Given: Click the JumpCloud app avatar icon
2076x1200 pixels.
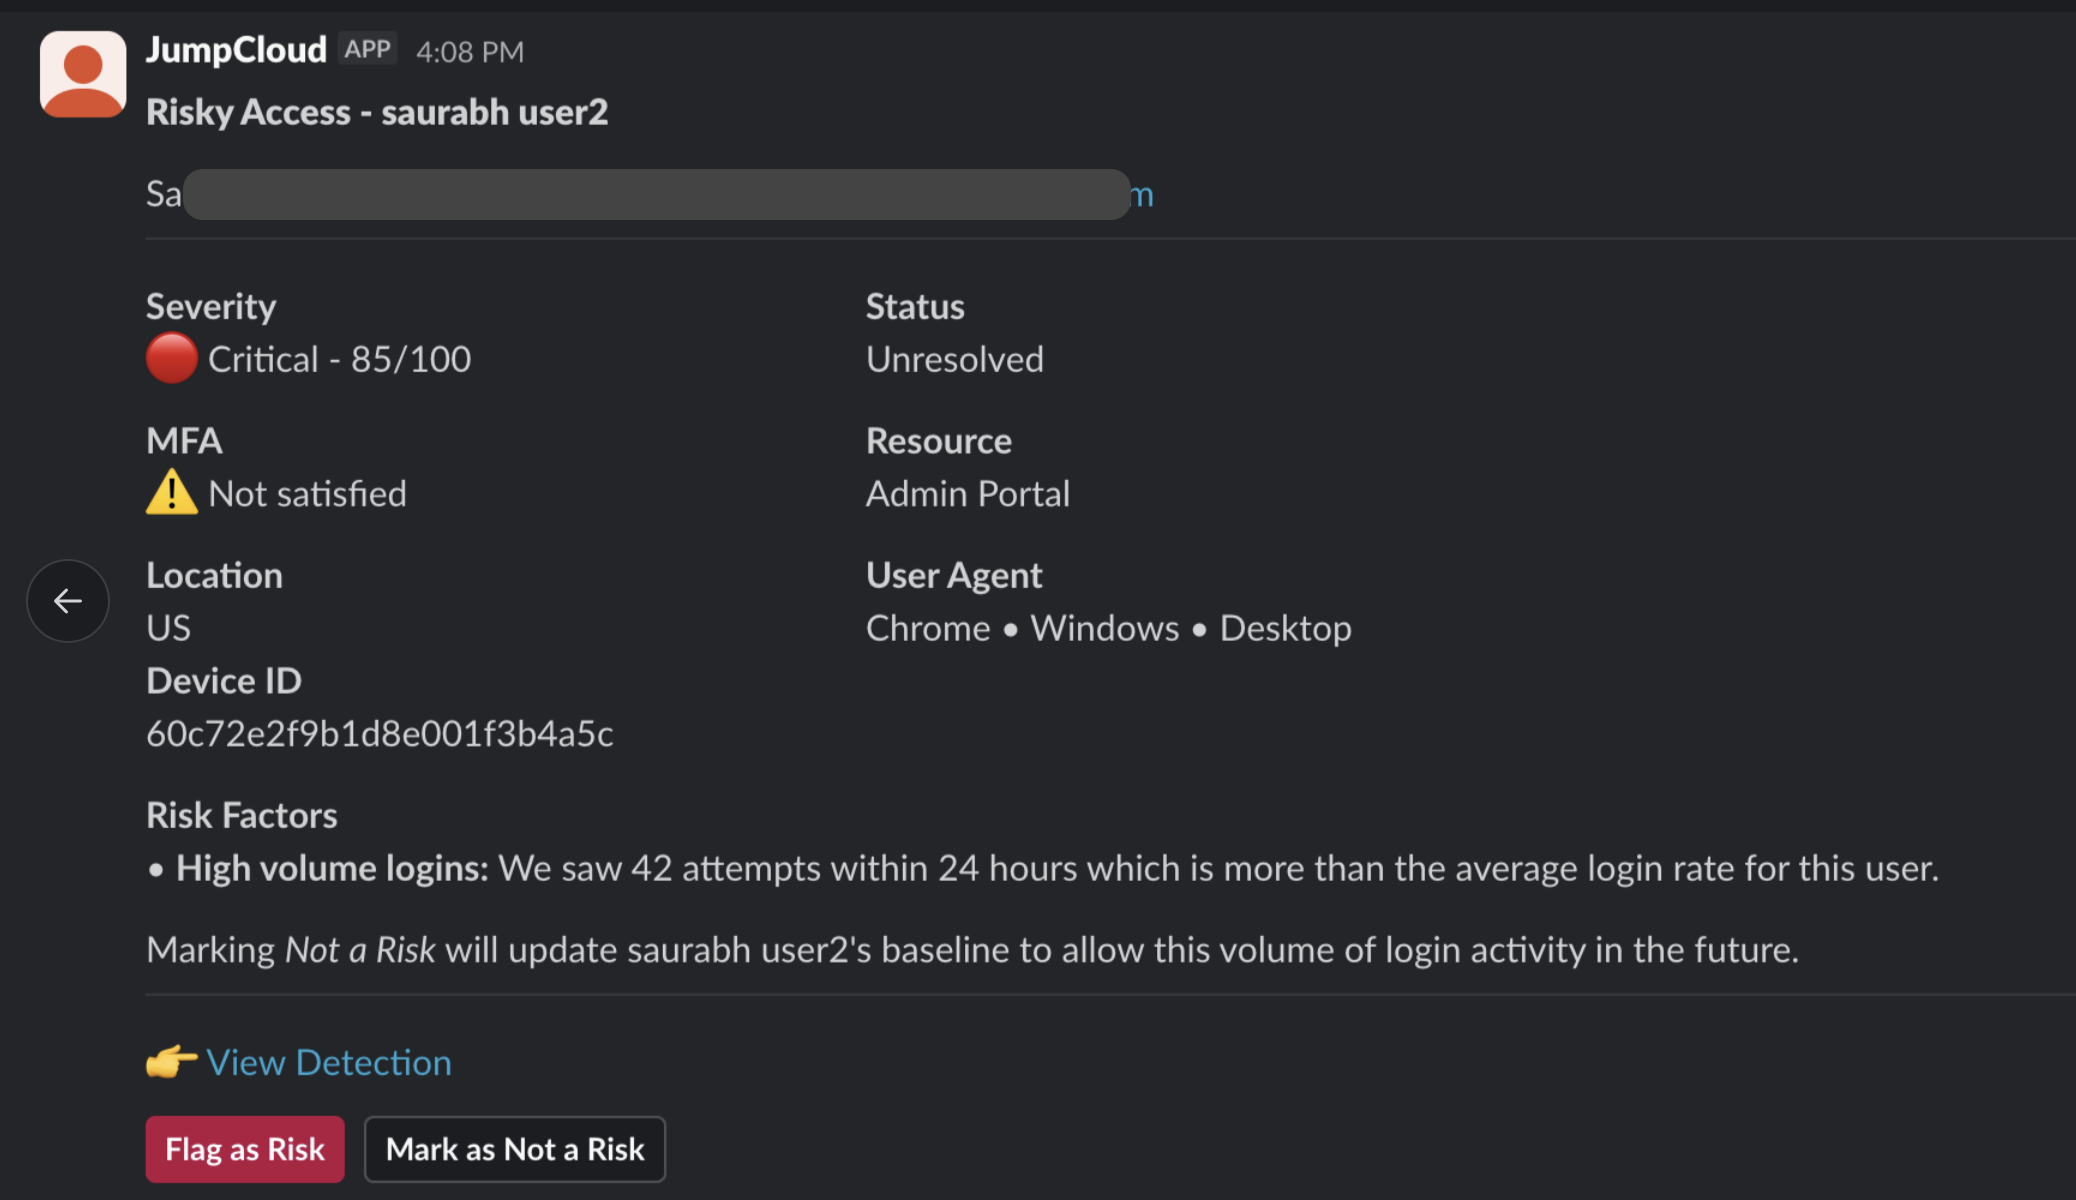Looking at the screenshot, I should [x=83, y=74].
